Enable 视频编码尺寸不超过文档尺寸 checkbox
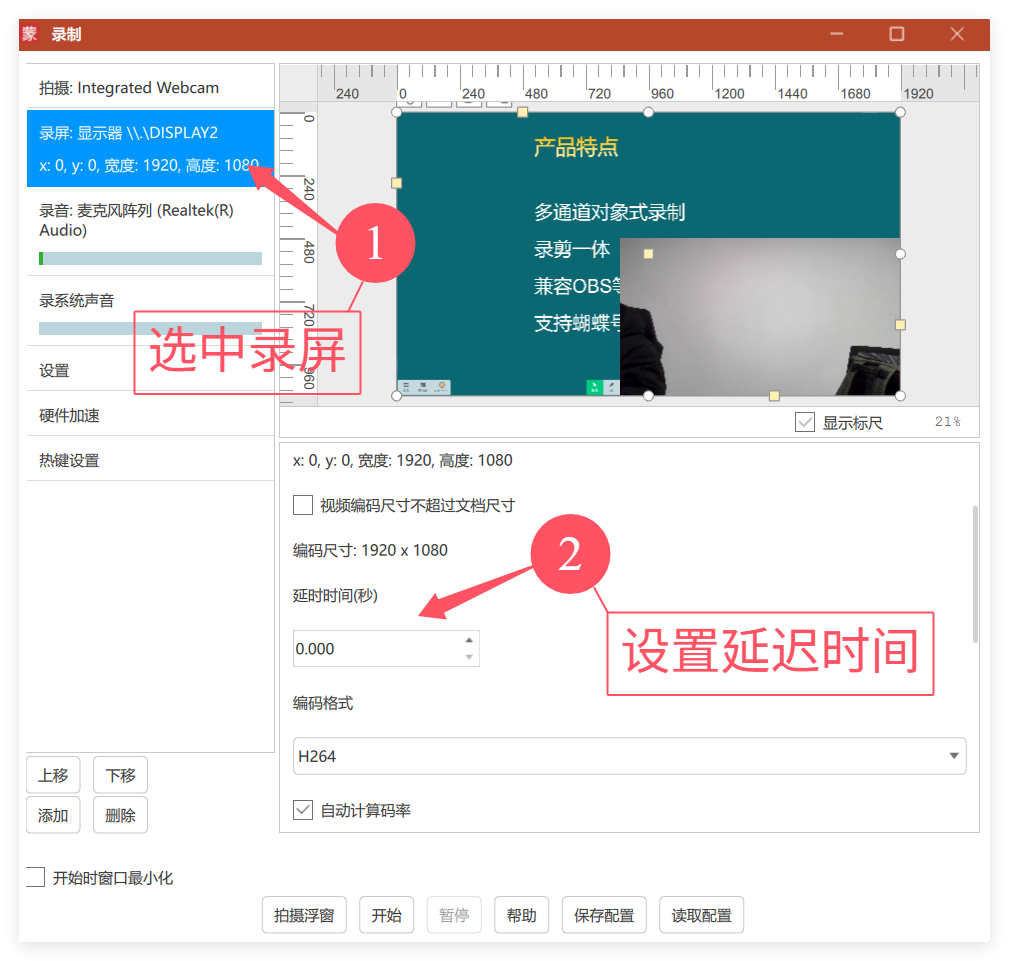The height and width of the screenshot is (961, 1009). click(x=303, y=505)
